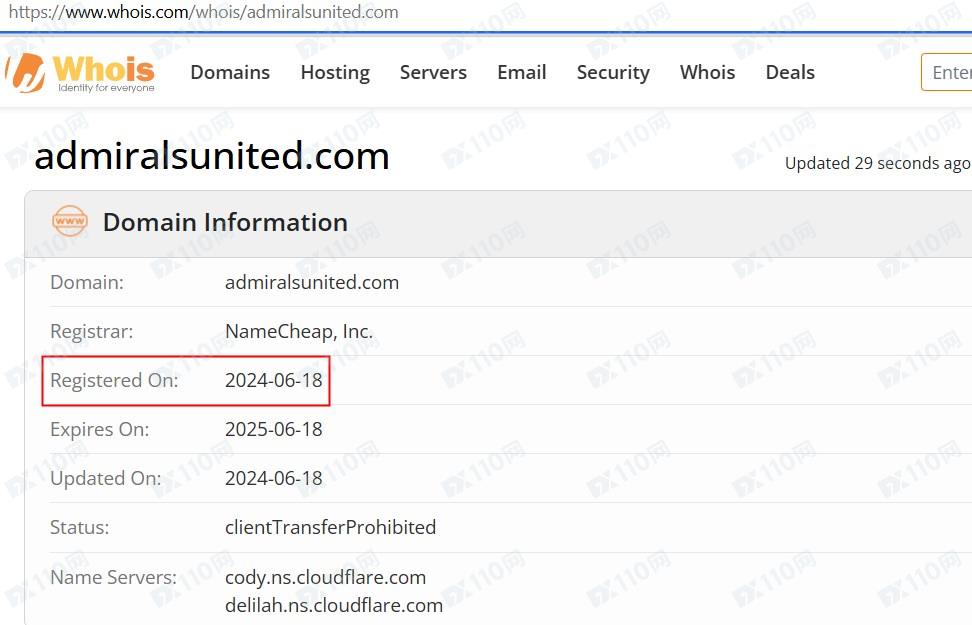The height and width of the screenshot is (625, 972).
Task: Select the Email menu item
Action: pos(522,73)
